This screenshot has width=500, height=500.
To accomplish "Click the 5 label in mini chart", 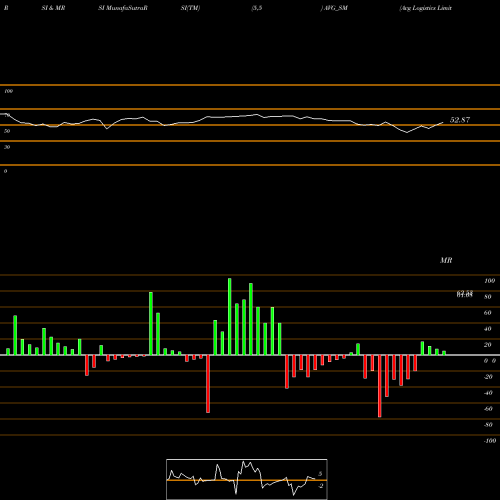I will tap(320, 474).
